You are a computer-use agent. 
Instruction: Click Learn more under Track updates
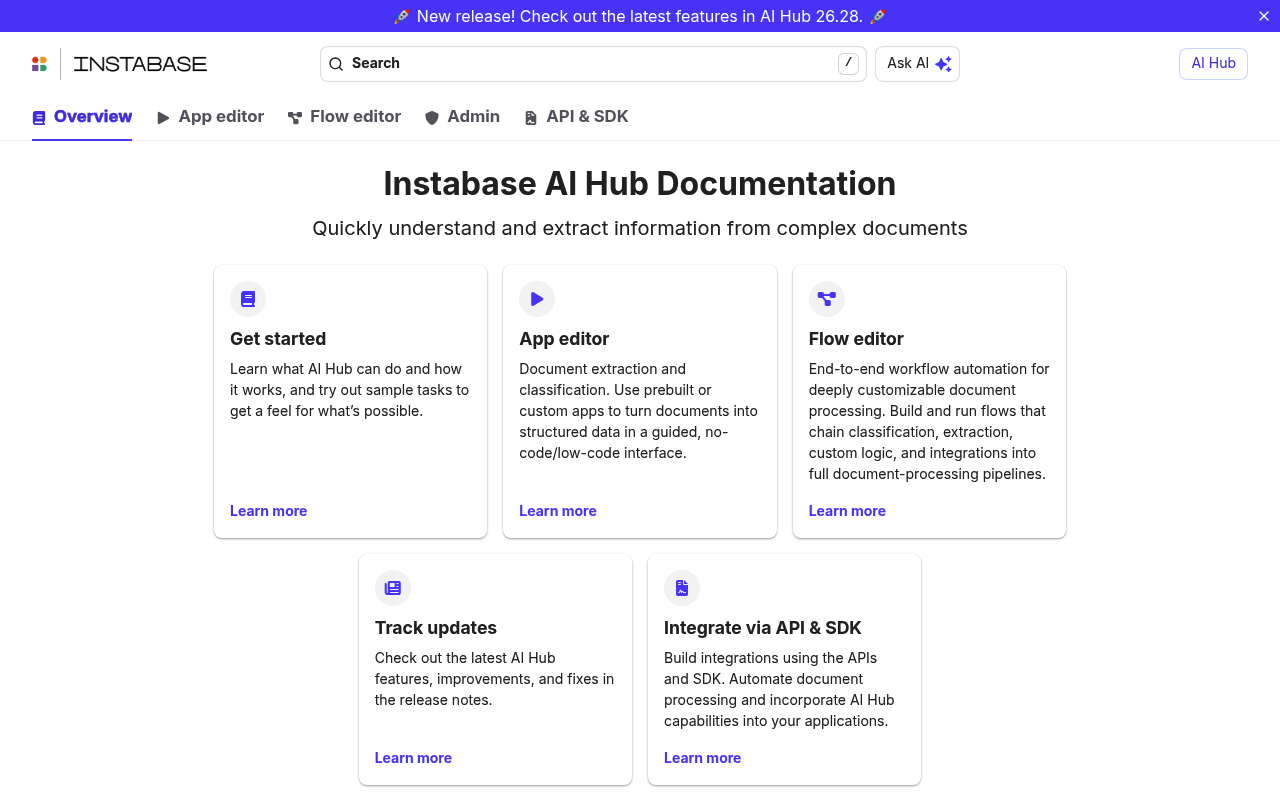click(413, 758)
